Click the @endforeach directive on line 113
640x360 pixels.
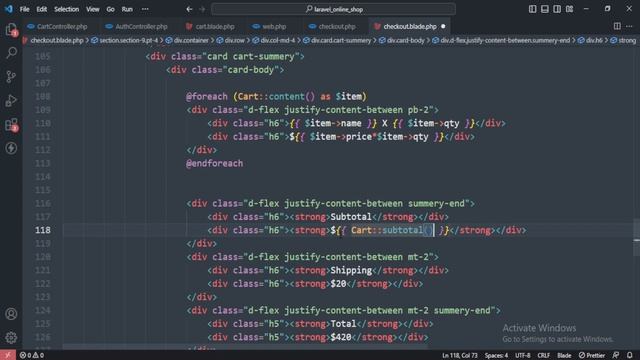tap(215, 164)
